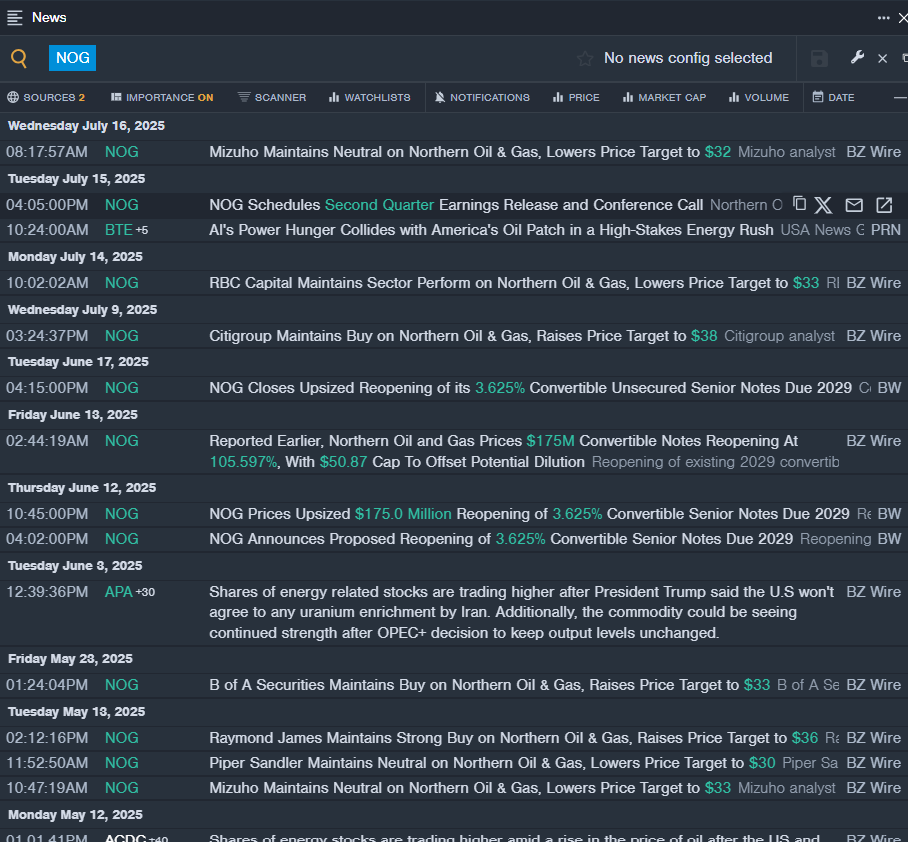This screenshot has width=908, height=842.
Task: Expand the +30 tickers next to APA
Action: [145, 592]
